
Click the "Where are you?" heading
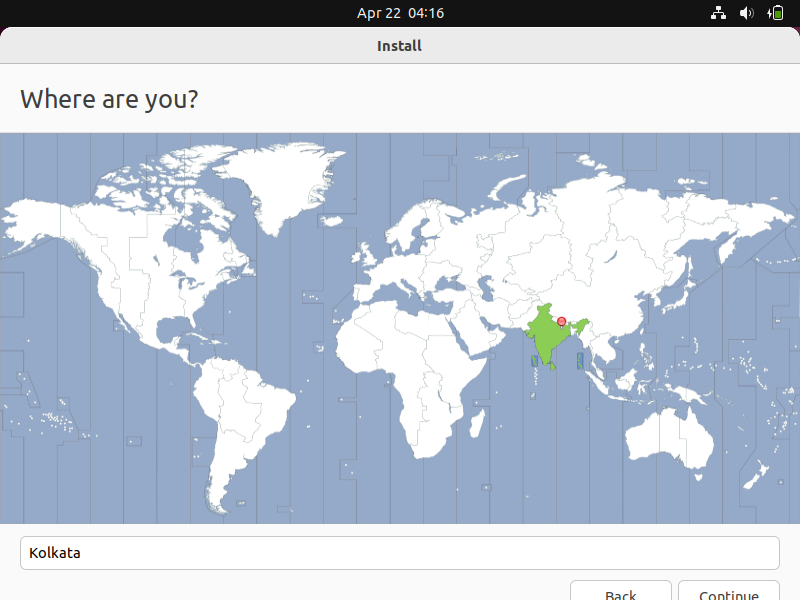(109, 99)
